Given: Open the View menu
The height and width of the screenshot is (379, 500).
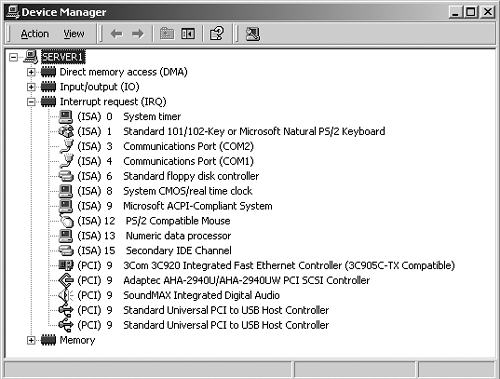Looking at the screenshot, I should pos(74,34).
